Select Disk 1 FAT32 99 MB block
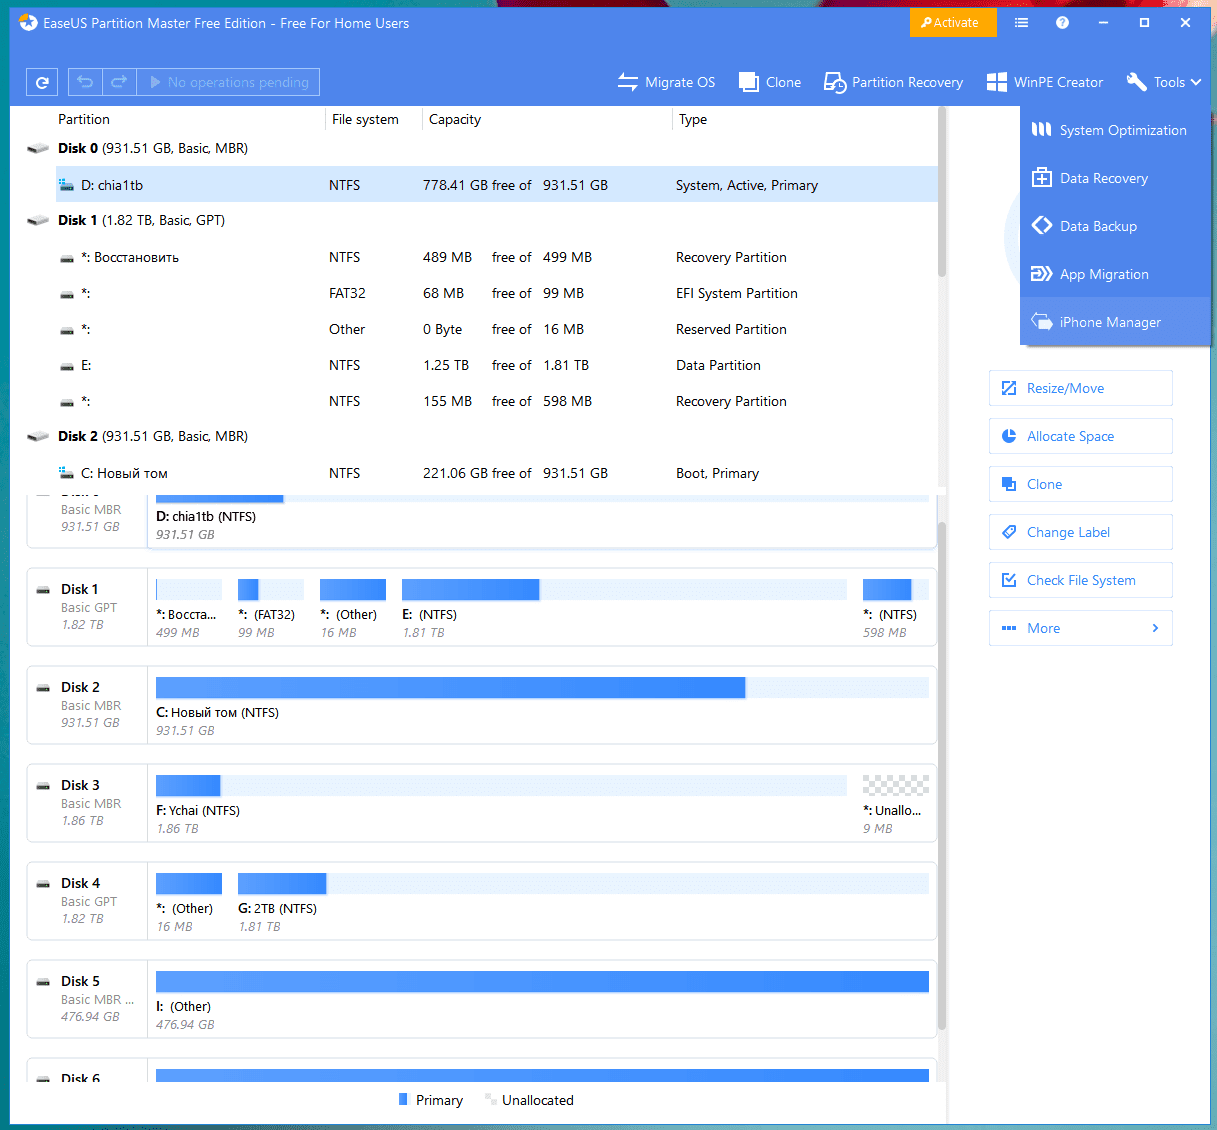 click(270, 607)
